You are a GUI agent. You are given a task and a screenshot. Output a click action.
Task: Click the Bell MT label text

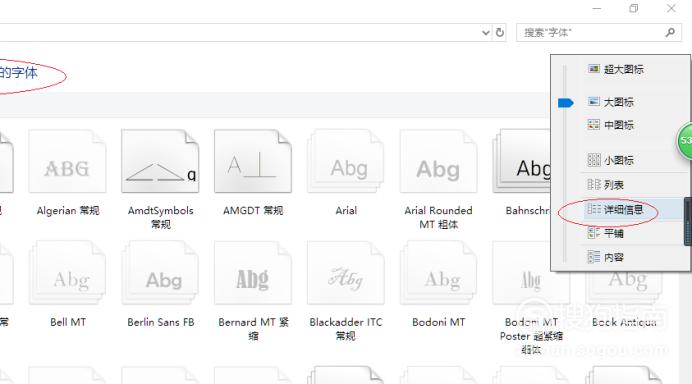pos(68,322)
